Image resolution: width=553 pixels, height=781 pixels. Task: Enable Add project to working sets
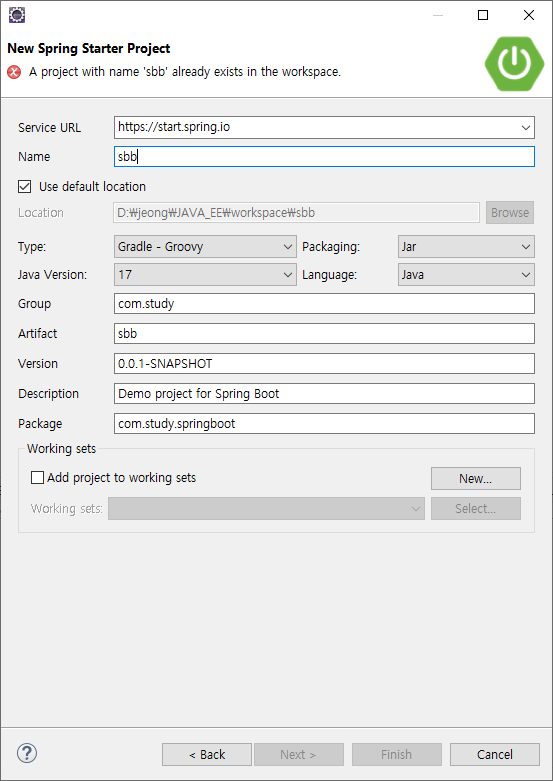pyautogui.click(x=37, y=478)
